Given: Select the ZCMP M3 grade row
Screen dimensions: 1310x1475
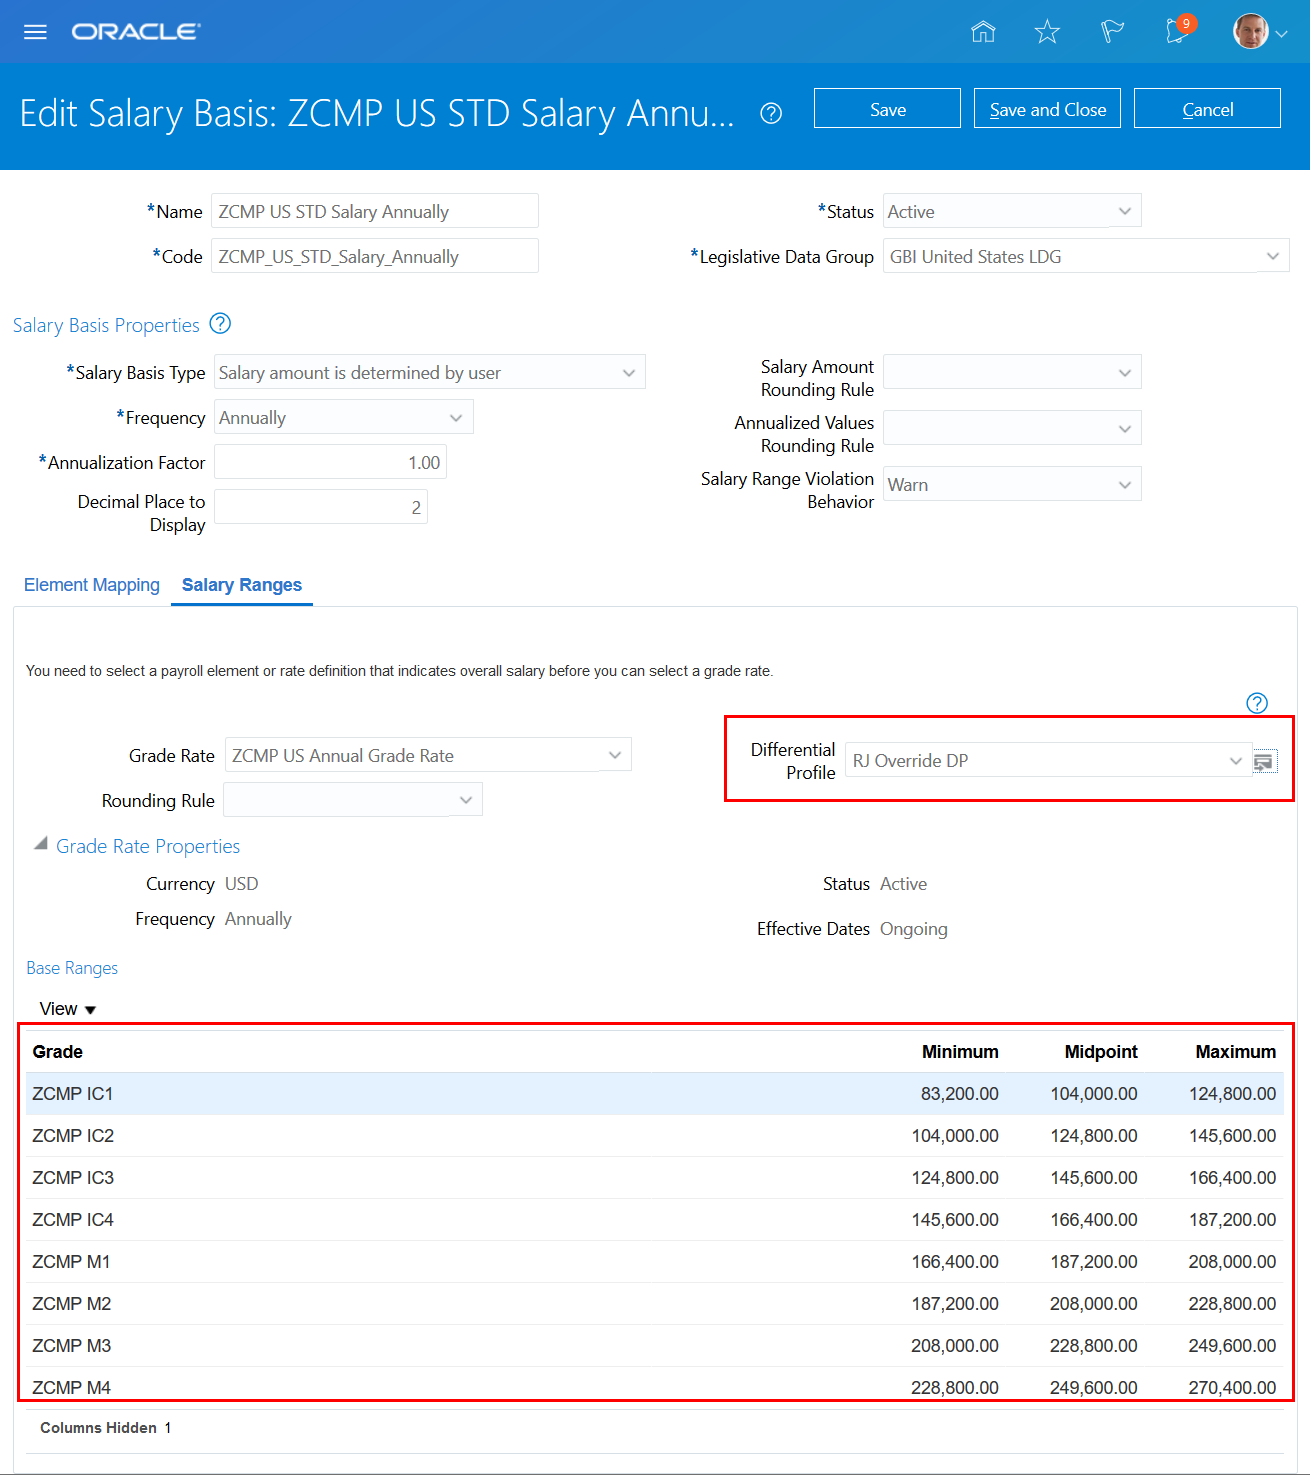Looking at the screenshot, I should pyautogui.click(x=655, y=1346).
